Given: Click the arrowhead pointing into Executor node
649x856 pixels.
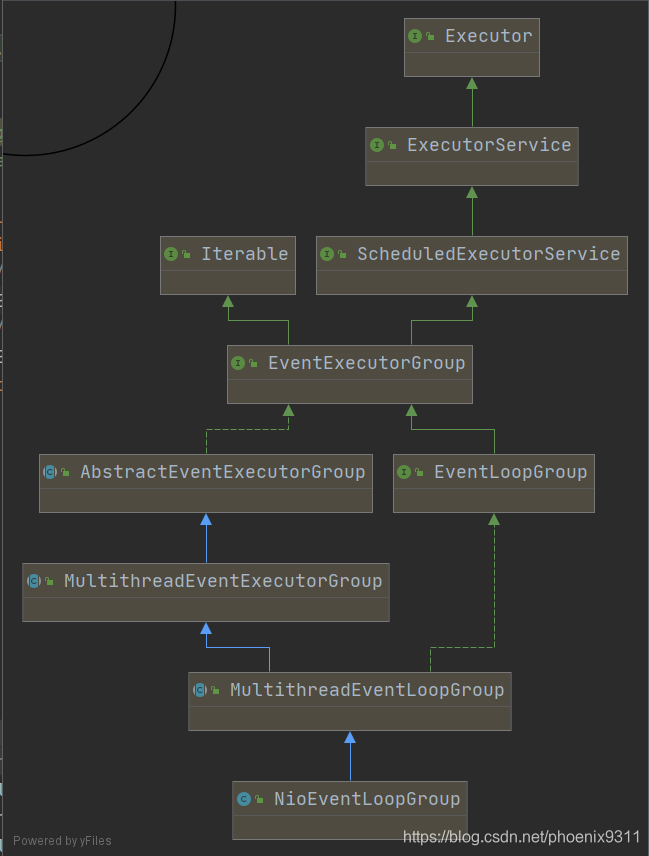Looking at the screenshot, I should pos(472,84).
